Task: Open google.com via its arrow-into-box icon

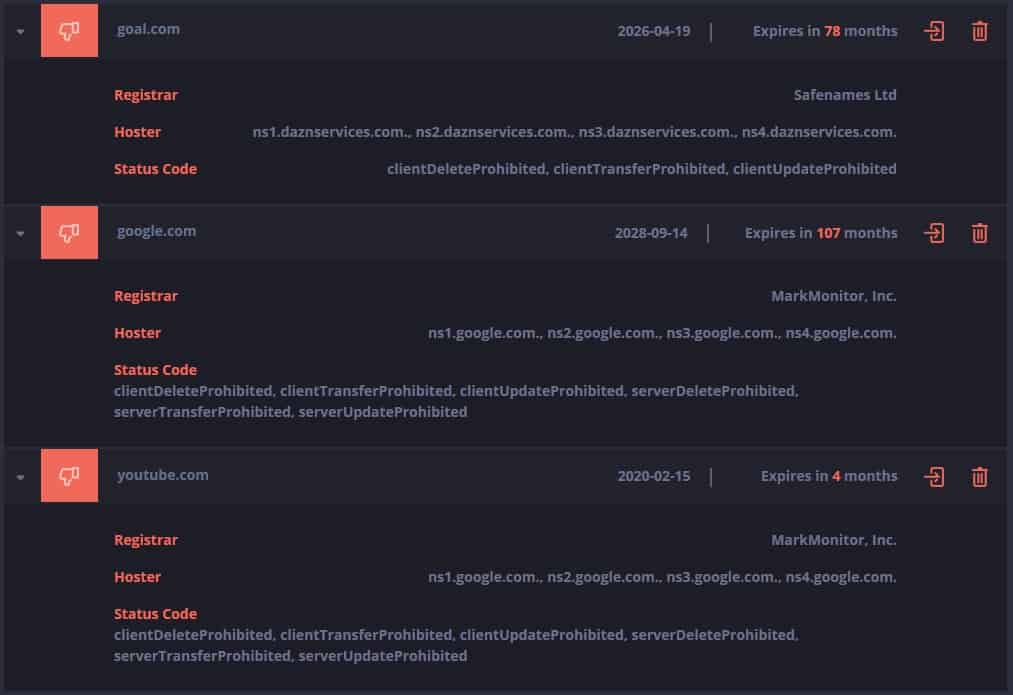Action: click(x=934, y=233)
